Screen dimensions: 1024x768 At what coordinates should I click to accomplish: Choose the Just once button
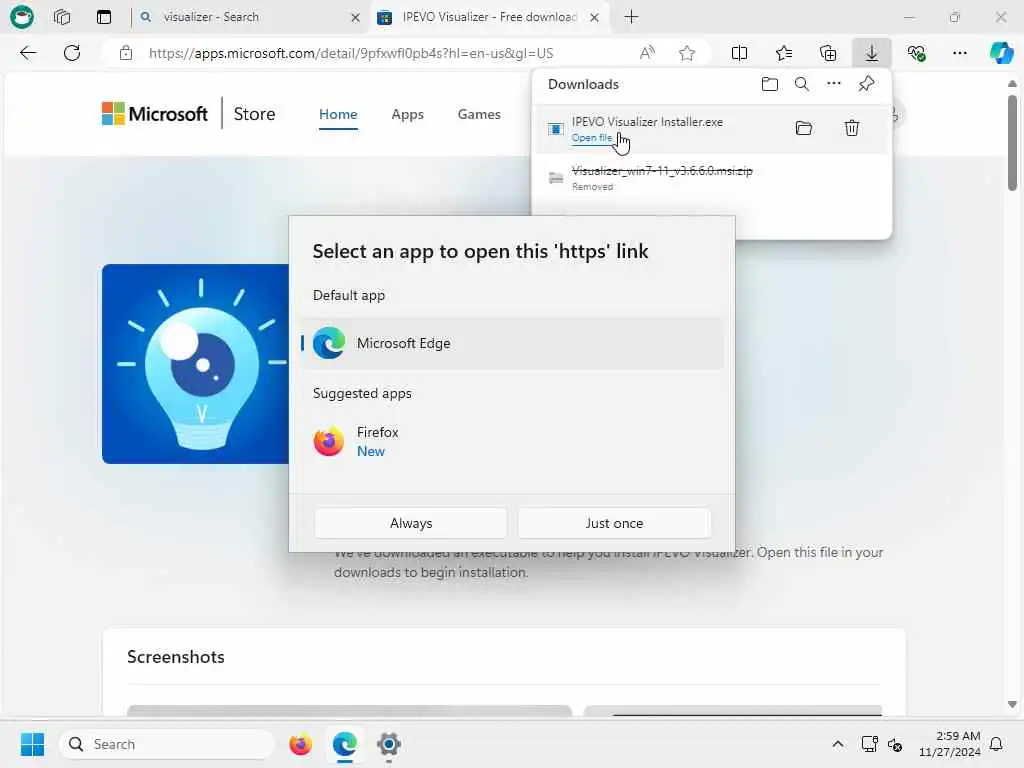[x=614, y=523]
